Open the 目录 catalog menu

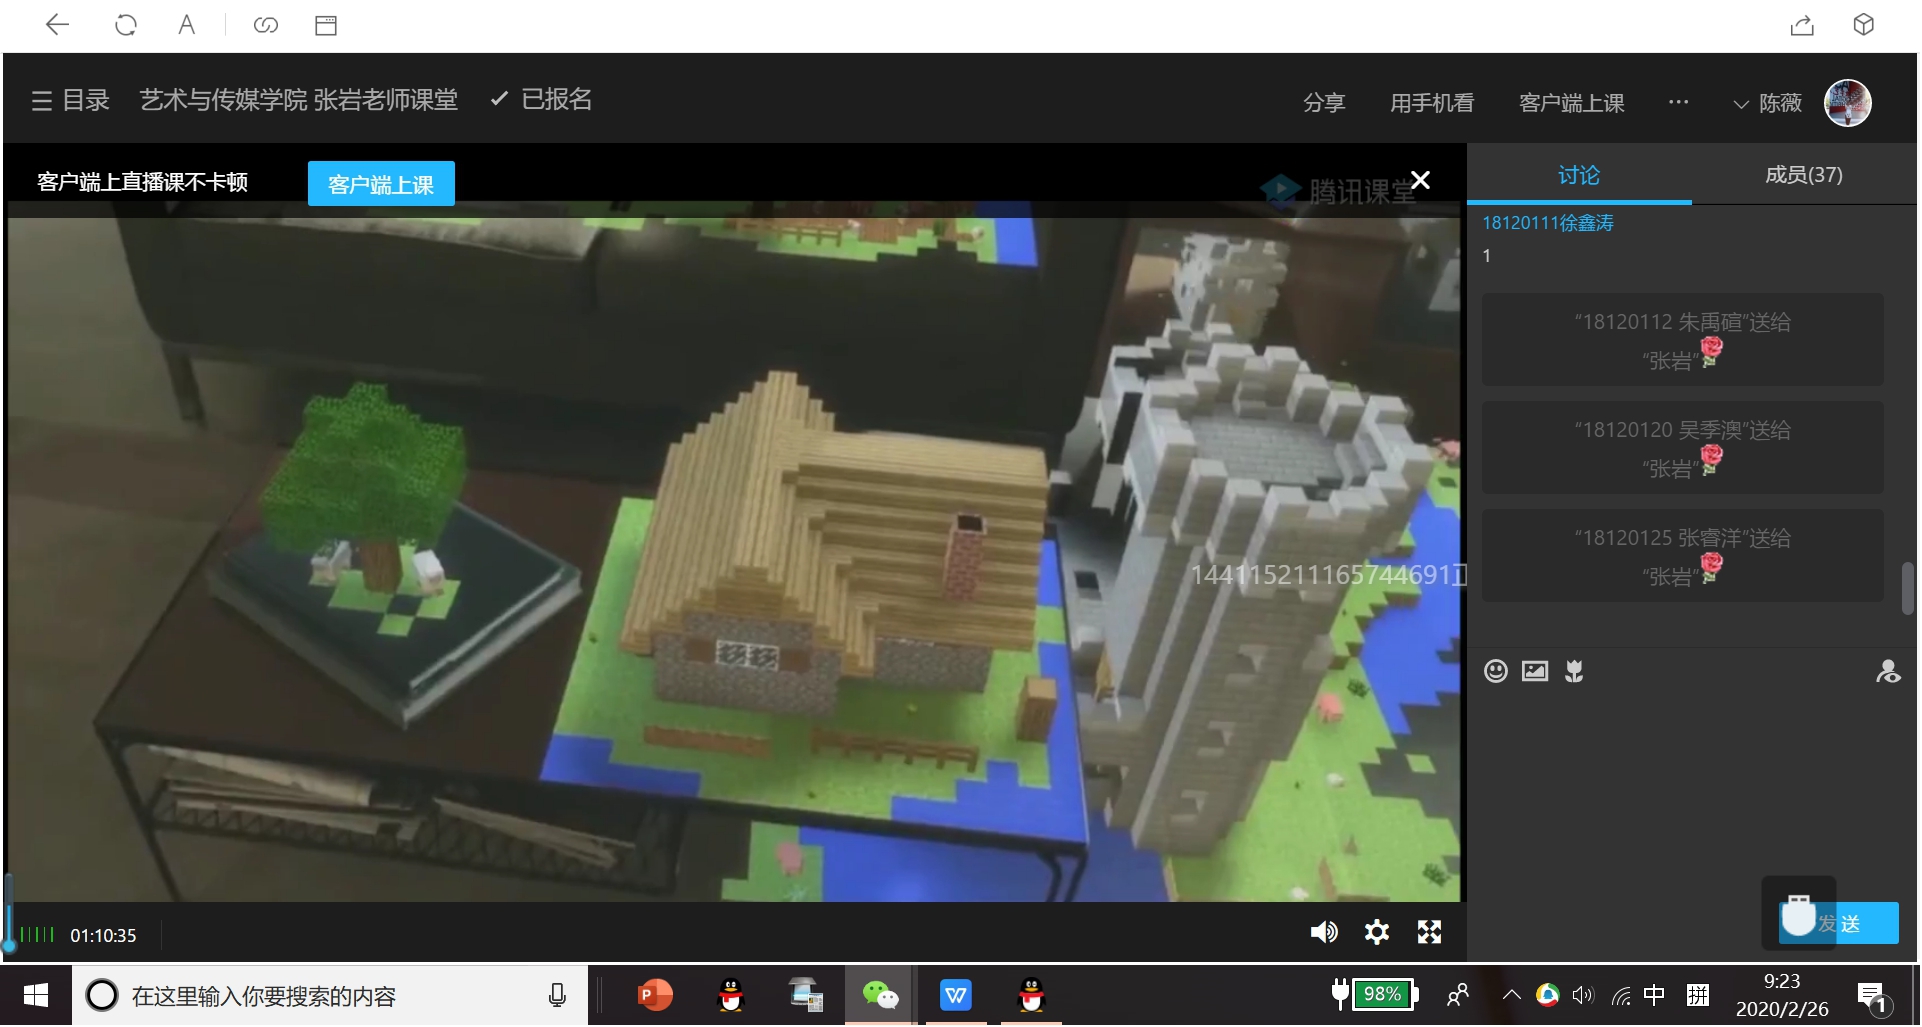click(x=70, y=101)
